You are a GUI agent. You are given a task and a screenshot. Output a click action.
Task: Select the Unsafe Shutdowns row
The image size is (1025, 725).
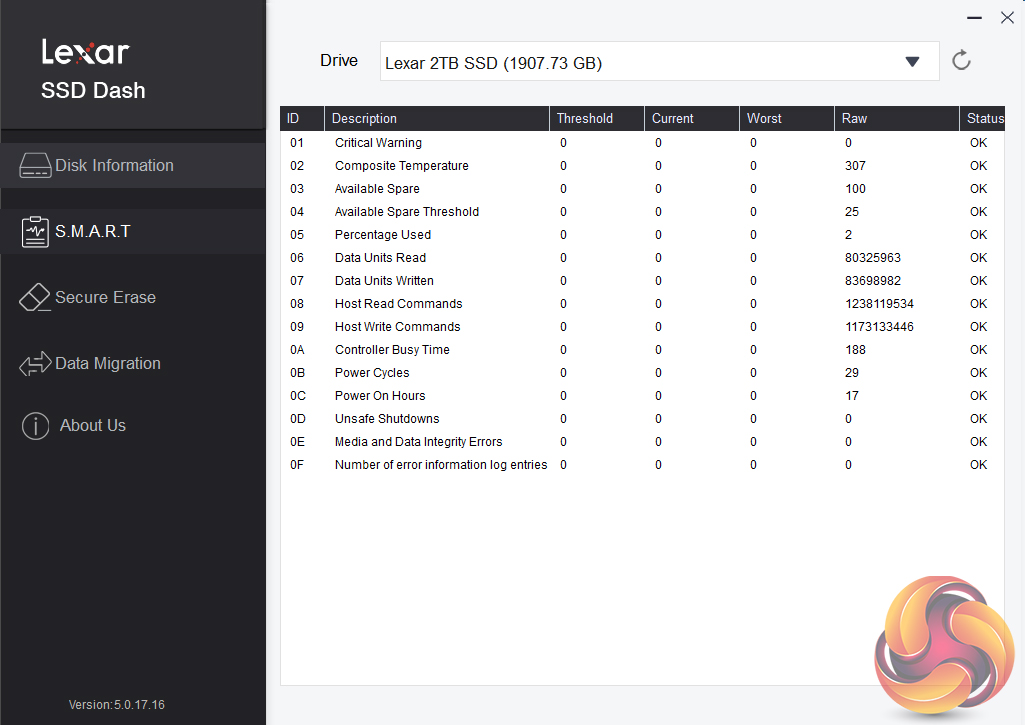pos(643,418)
